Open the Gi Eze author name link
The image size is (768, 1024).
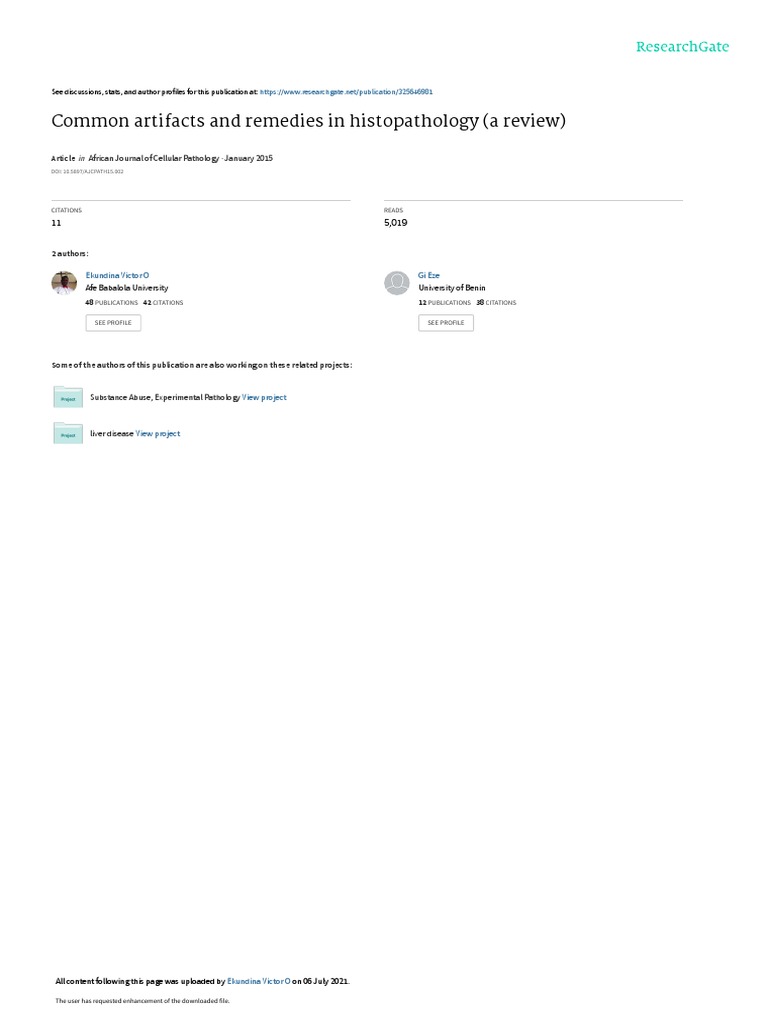click(x=429, y=276)
